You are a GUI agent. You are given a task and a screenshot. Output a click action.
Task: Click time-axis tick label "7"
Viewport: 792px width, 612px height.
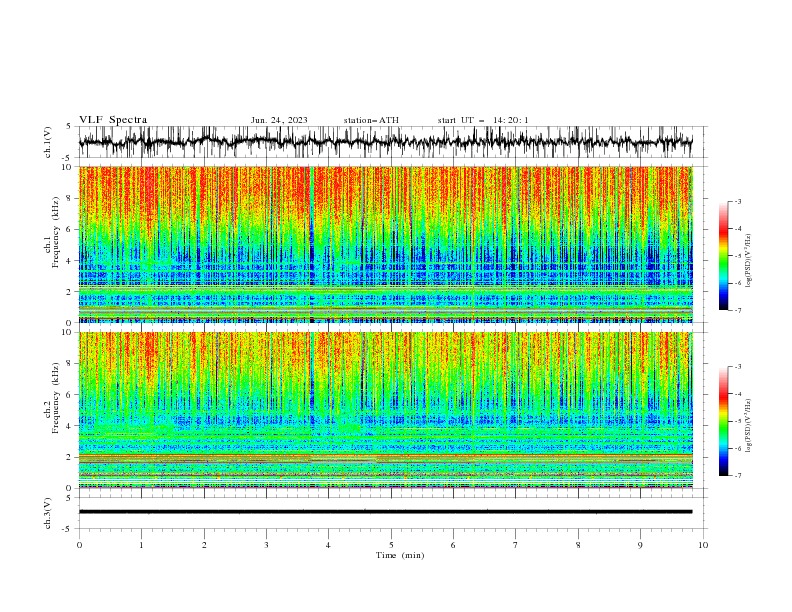(516, 545)
